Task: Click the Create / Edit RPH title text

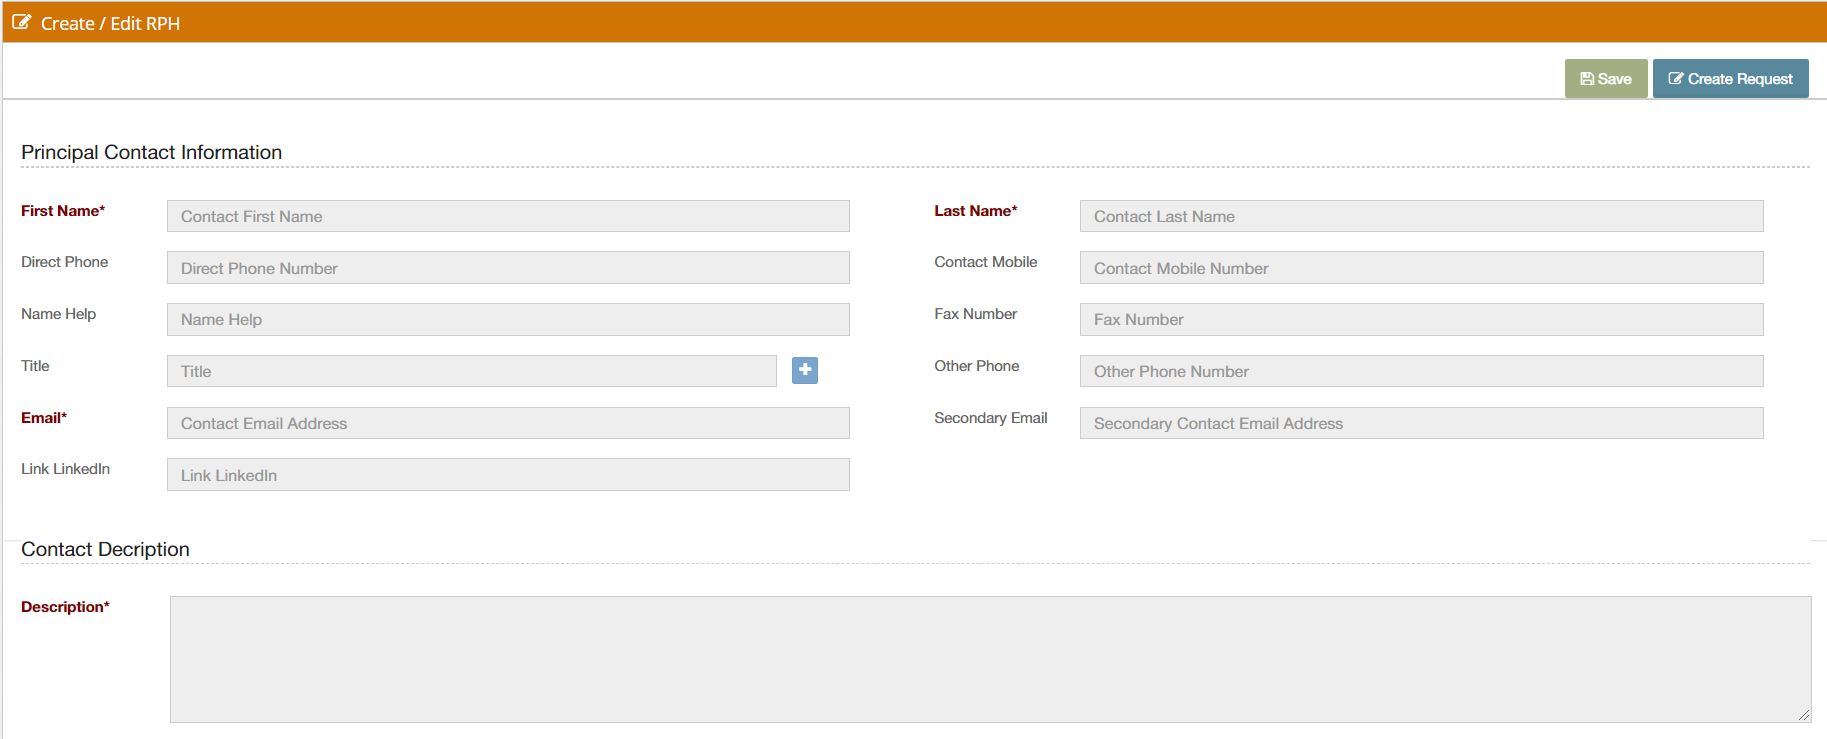Action: point(110,23)
